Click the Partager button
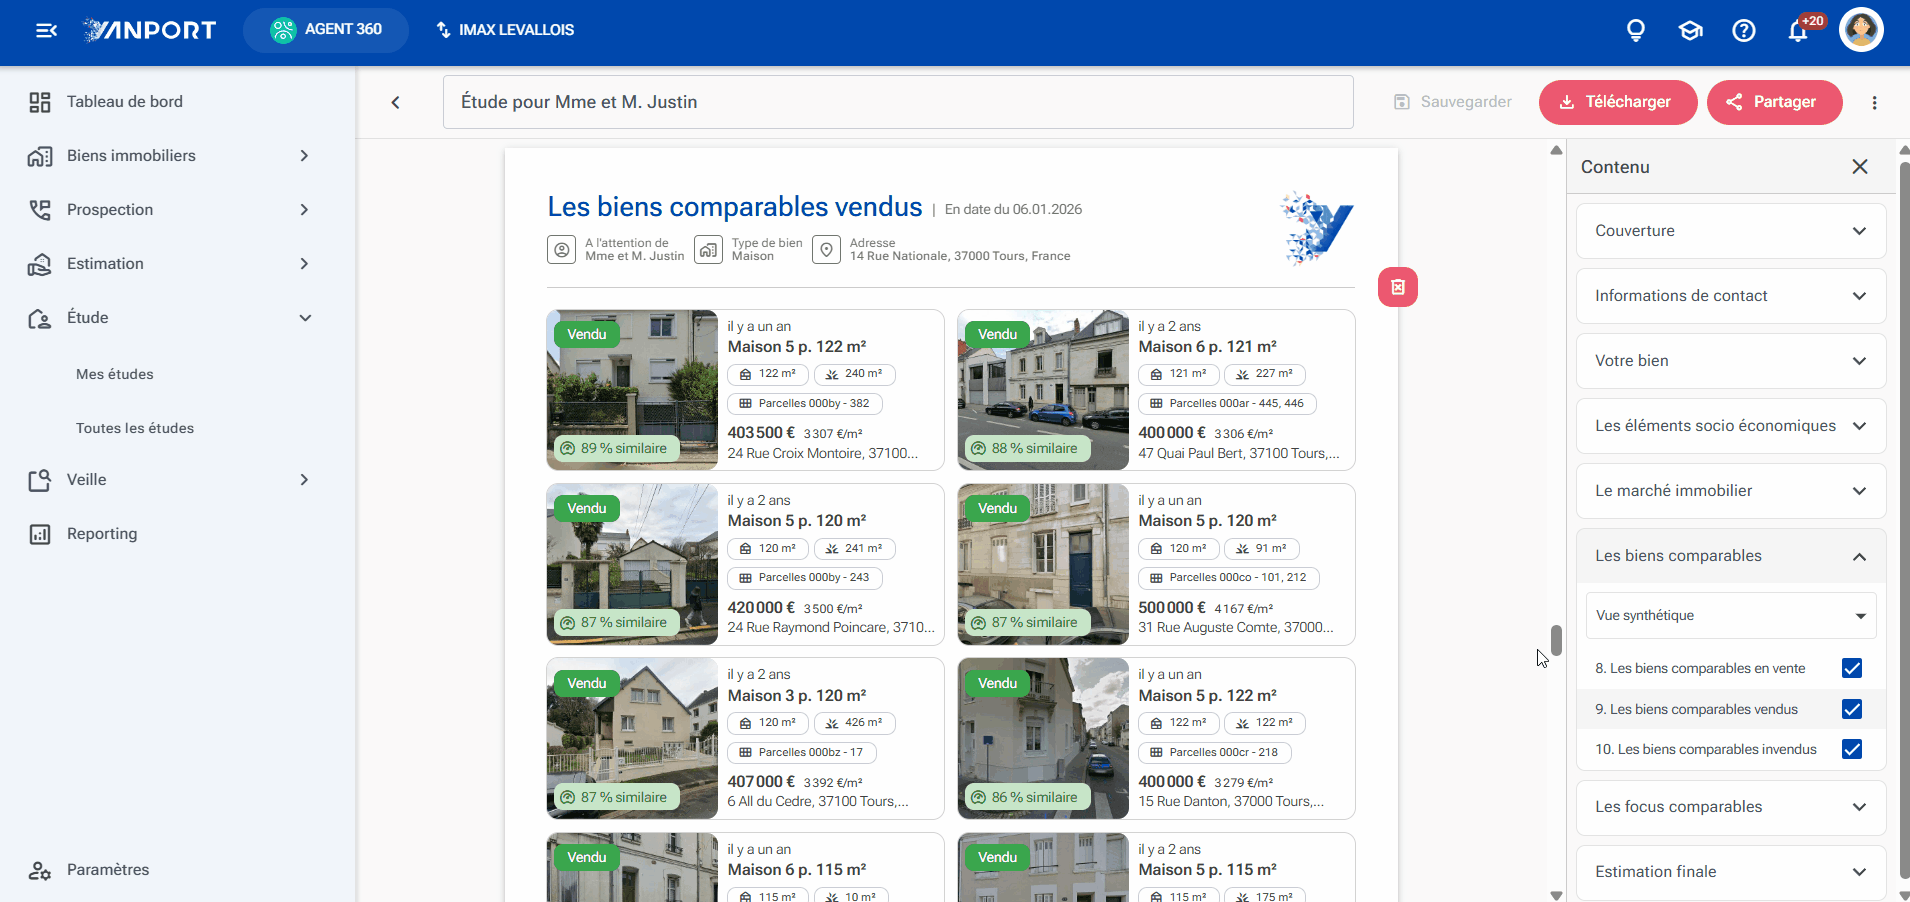Viewport: 1910px width, 902px height. click(1774, 102)
